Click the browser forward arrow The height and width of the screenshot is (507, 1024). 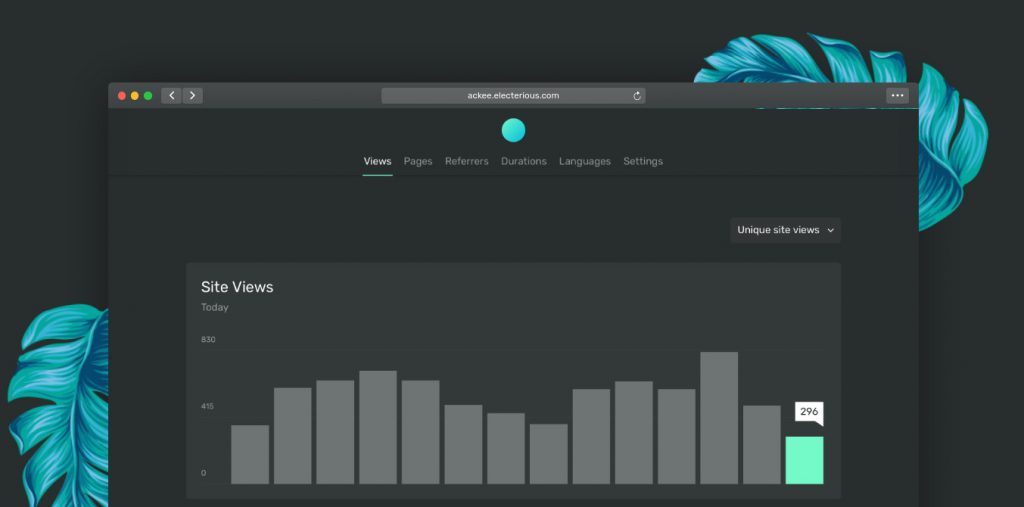[x=192, y=95]
